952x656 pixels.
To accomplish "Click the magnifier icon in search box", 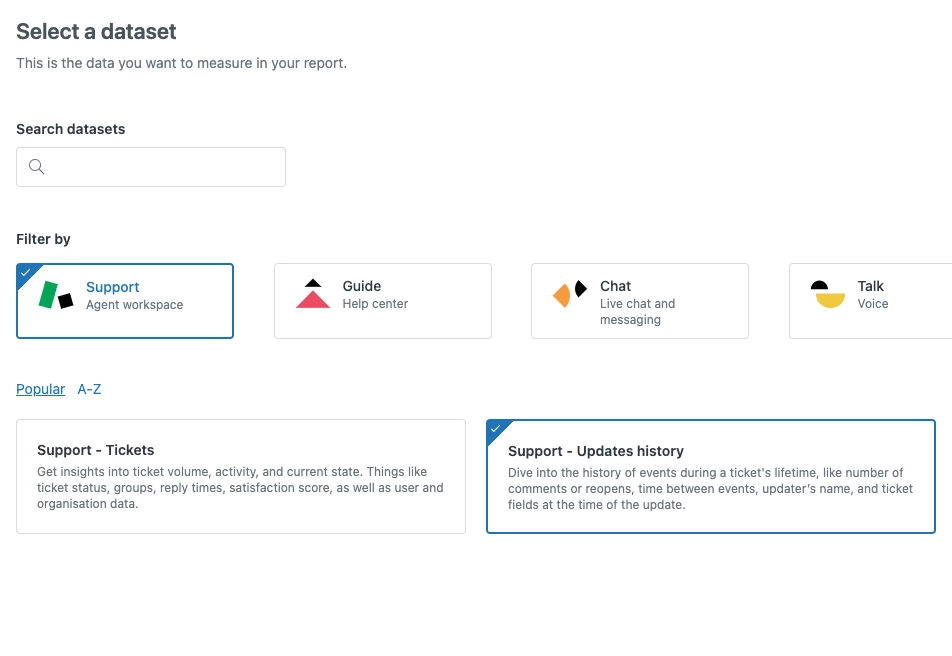I will pos(36,166).
